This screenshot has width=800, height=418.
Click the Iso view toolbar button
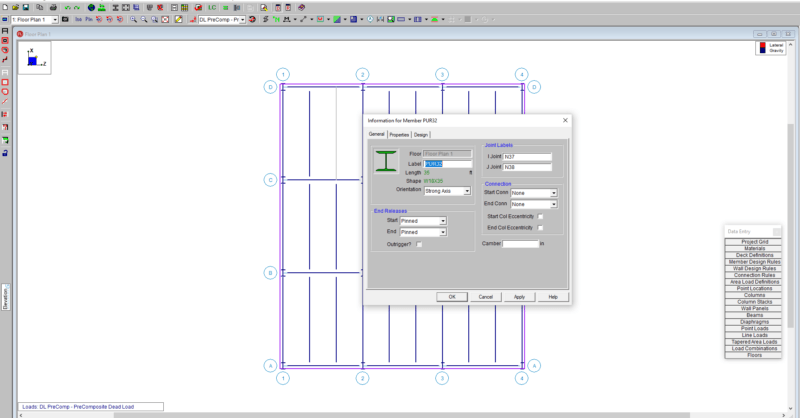coord(77,19)
